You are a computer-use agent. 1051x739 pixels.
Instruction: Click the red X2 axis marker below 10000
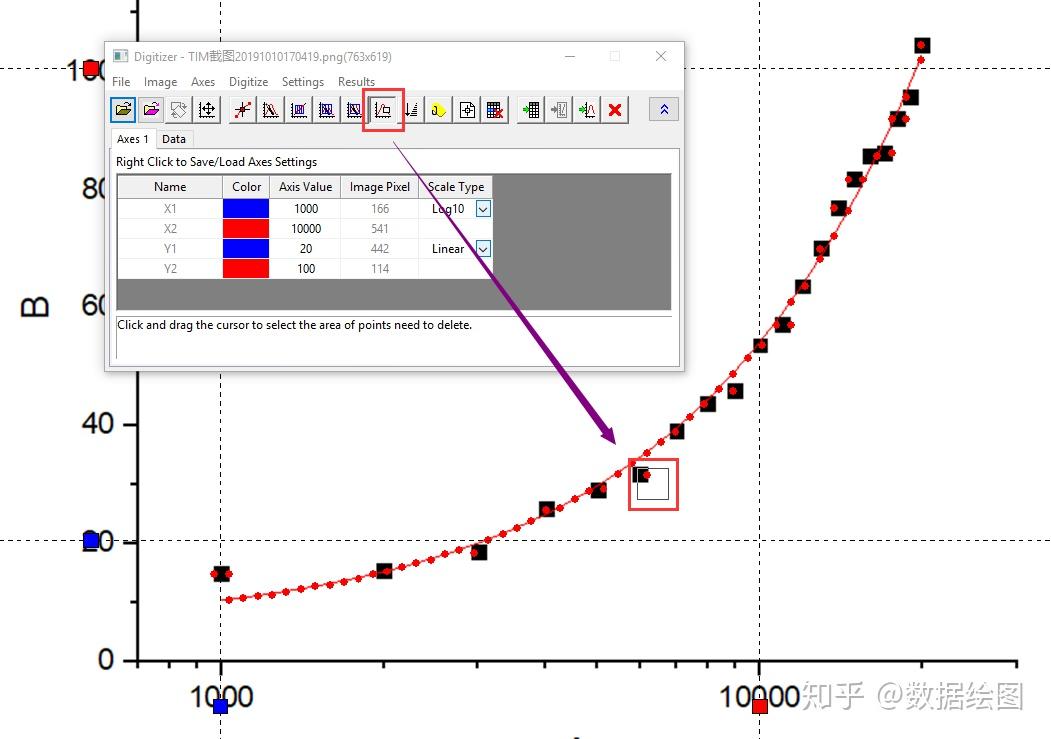[759, 706]
